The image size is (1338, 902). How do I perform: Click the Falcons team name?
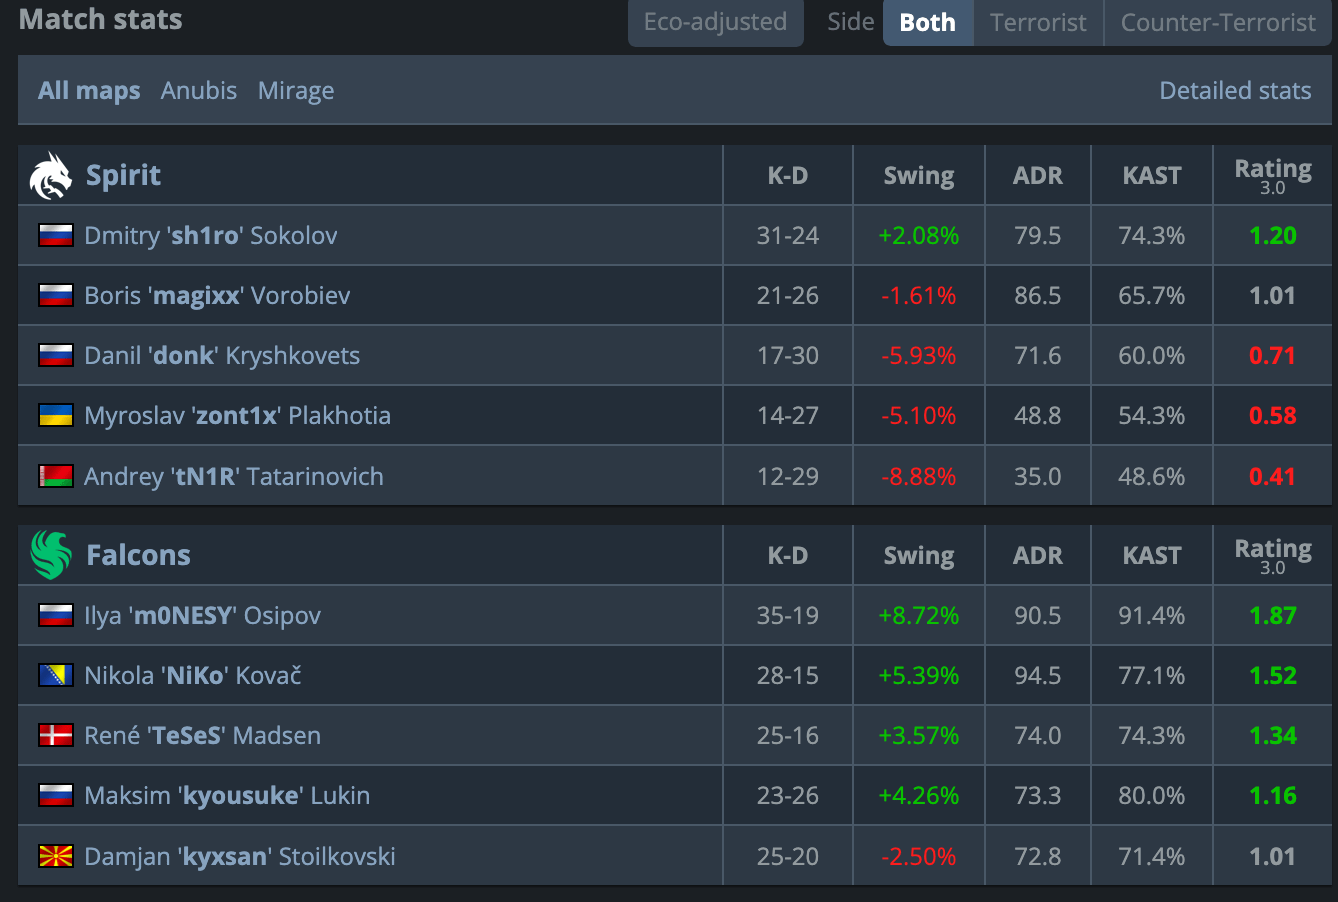click(138, 555)
